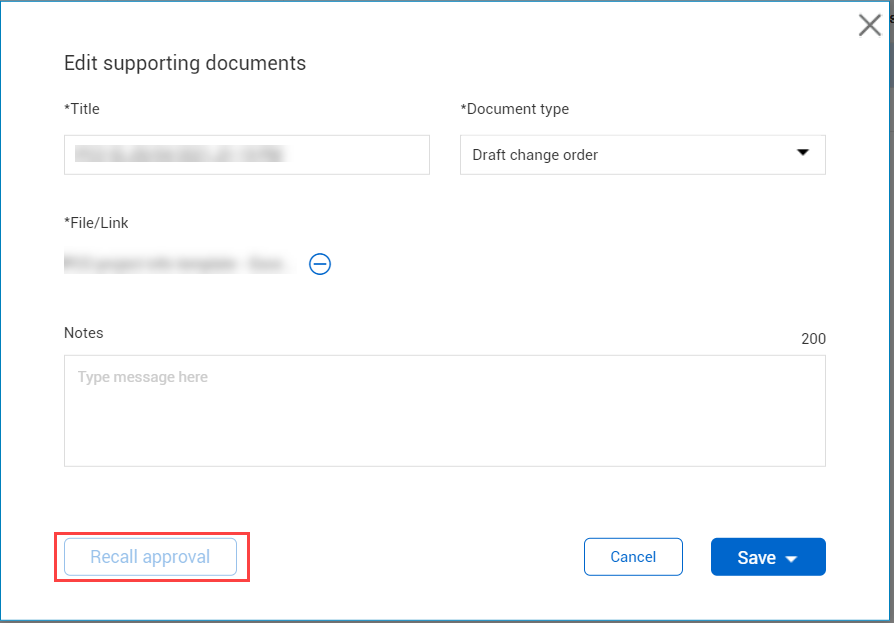894x623 pixels.
Task: Open the Document type dropdown
Action: click(x=643, y=155)
